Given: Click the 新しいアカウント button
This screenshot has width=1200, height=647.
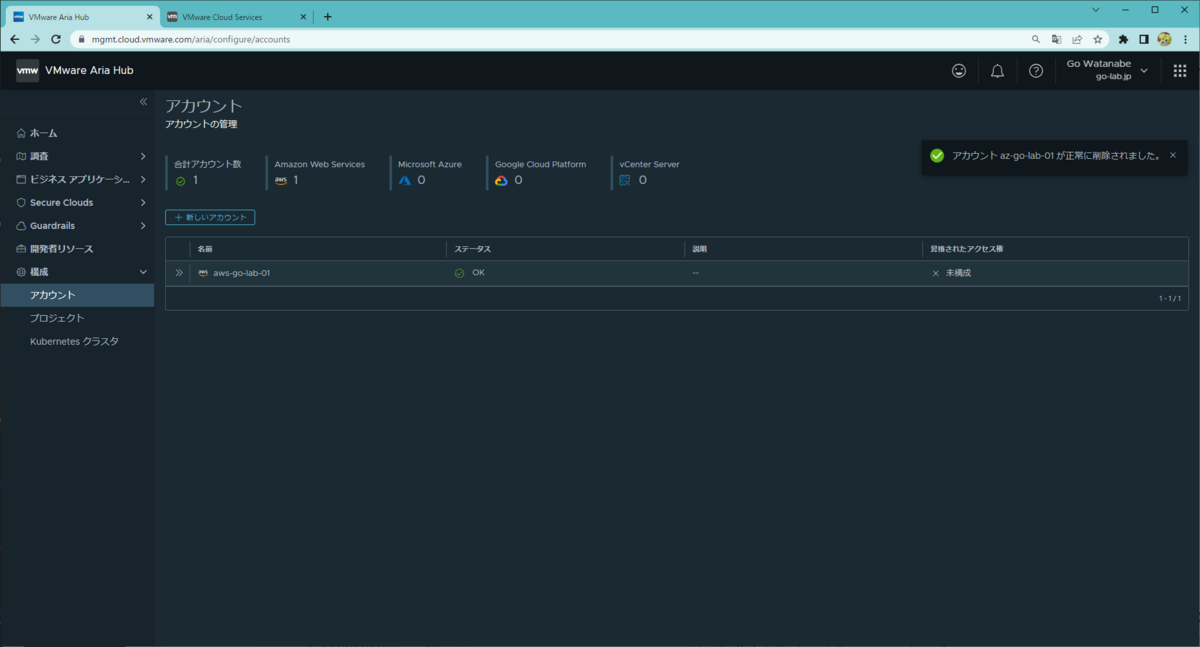Looking at the screenshot, I should [x=210, y=217].
